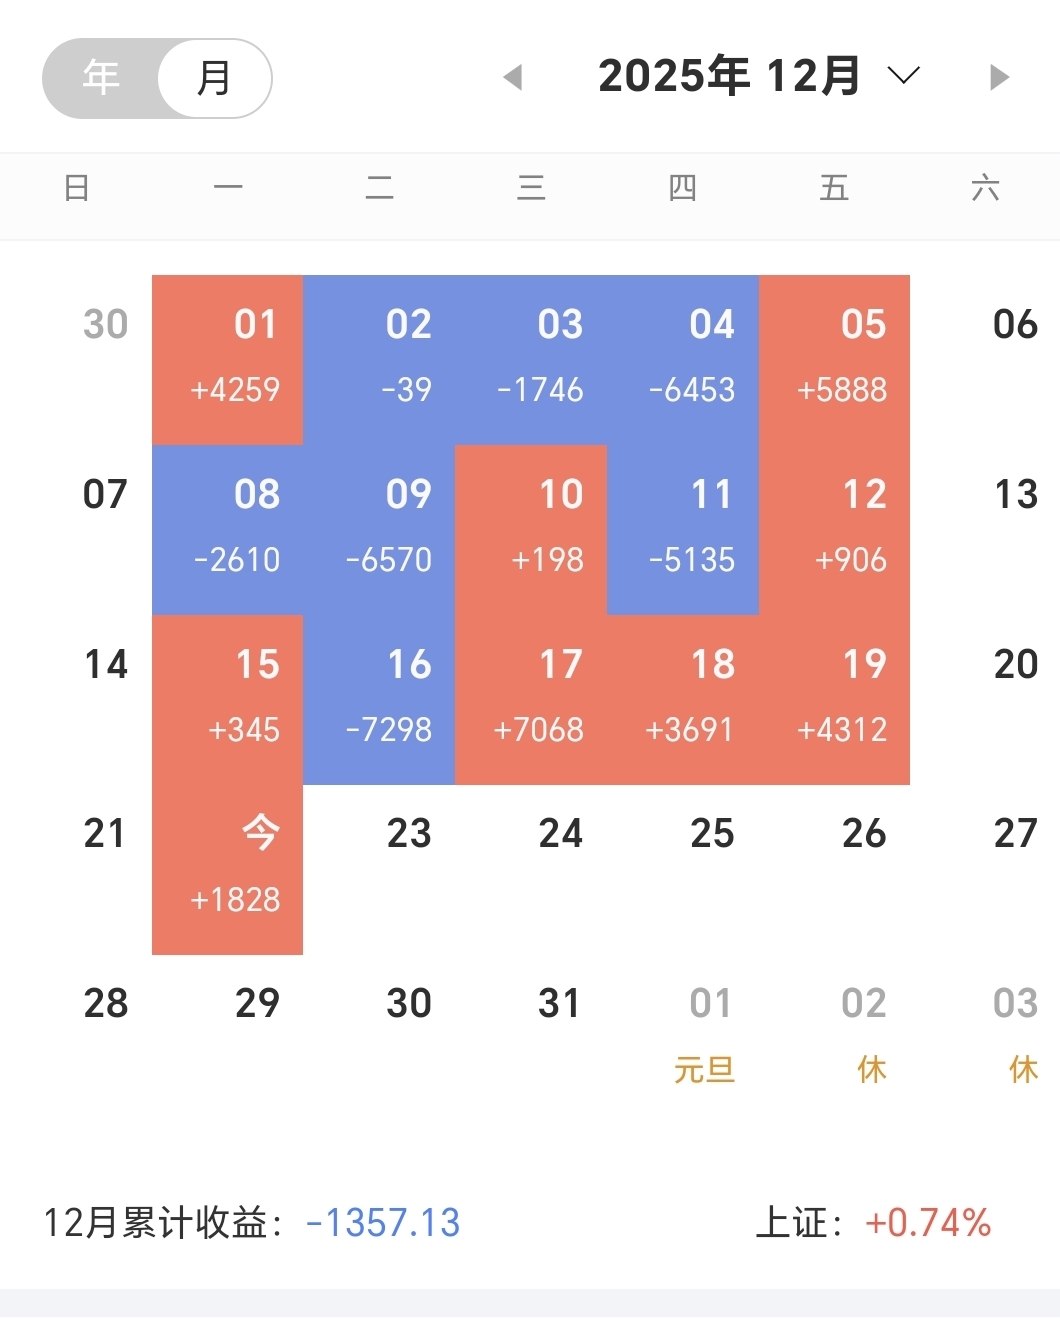Click January 01 元旦 holiday date

coord(706,1034)
